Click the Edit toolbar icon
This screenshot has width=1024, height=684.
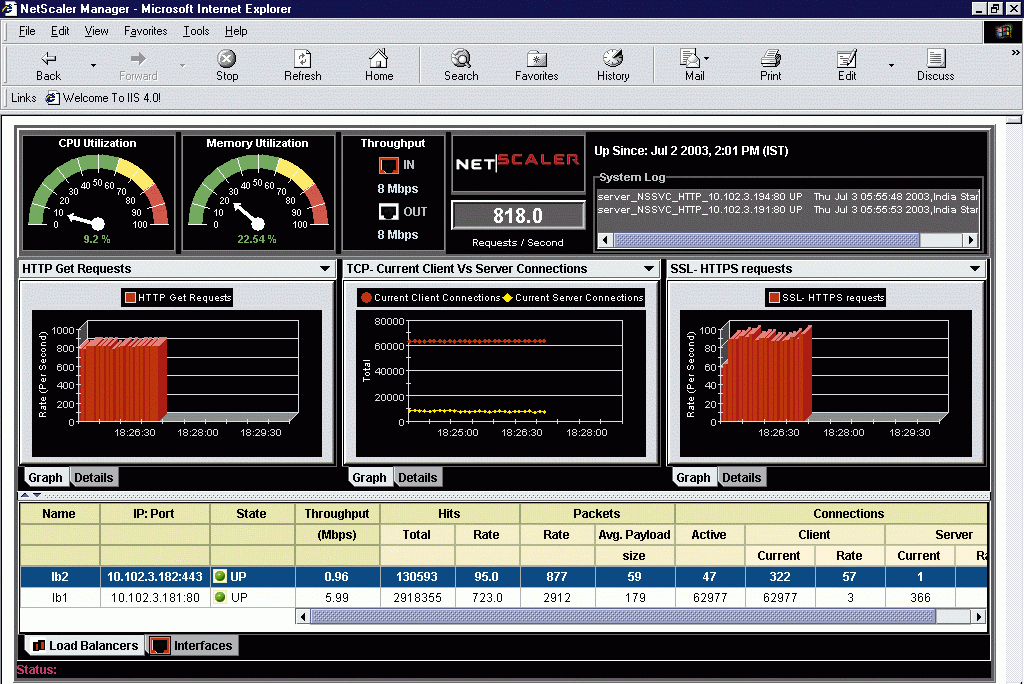[x=846, y=58]
